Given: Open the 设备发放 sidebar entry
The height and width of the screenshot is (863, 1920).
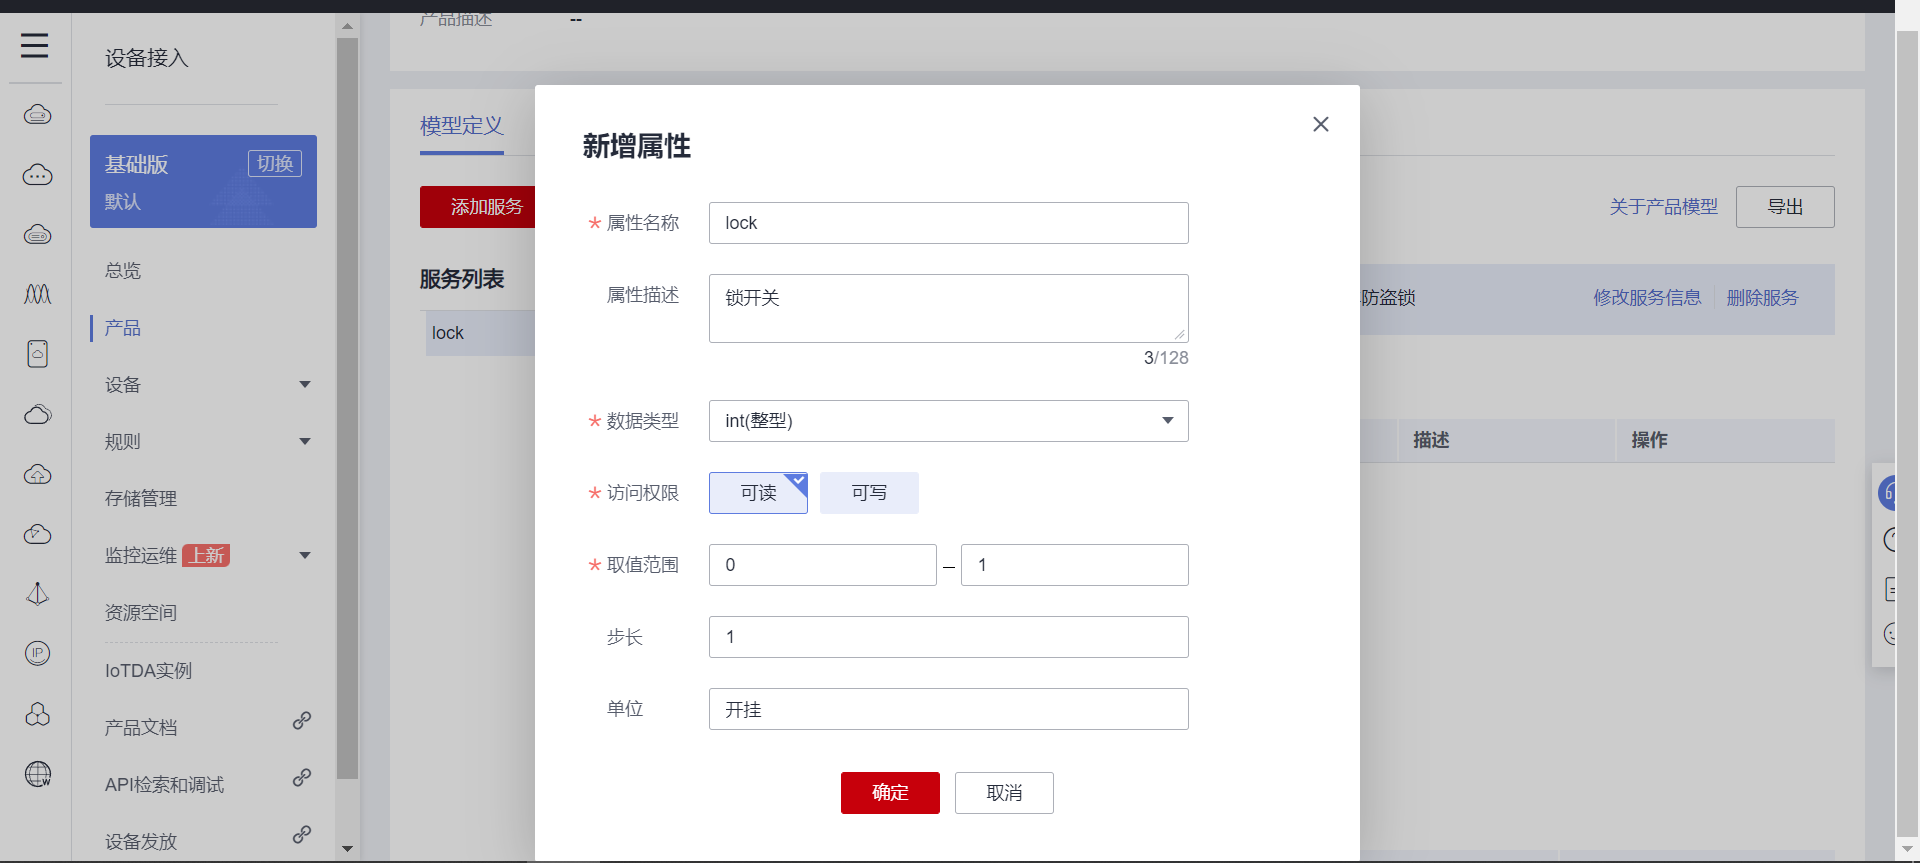Looking at the screenshot, I should pos(141,842).
